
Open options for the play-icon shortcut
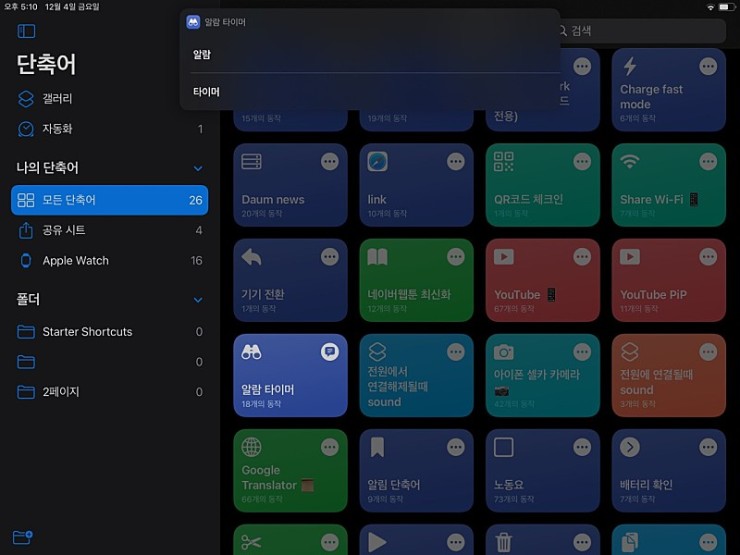[455, 542]
